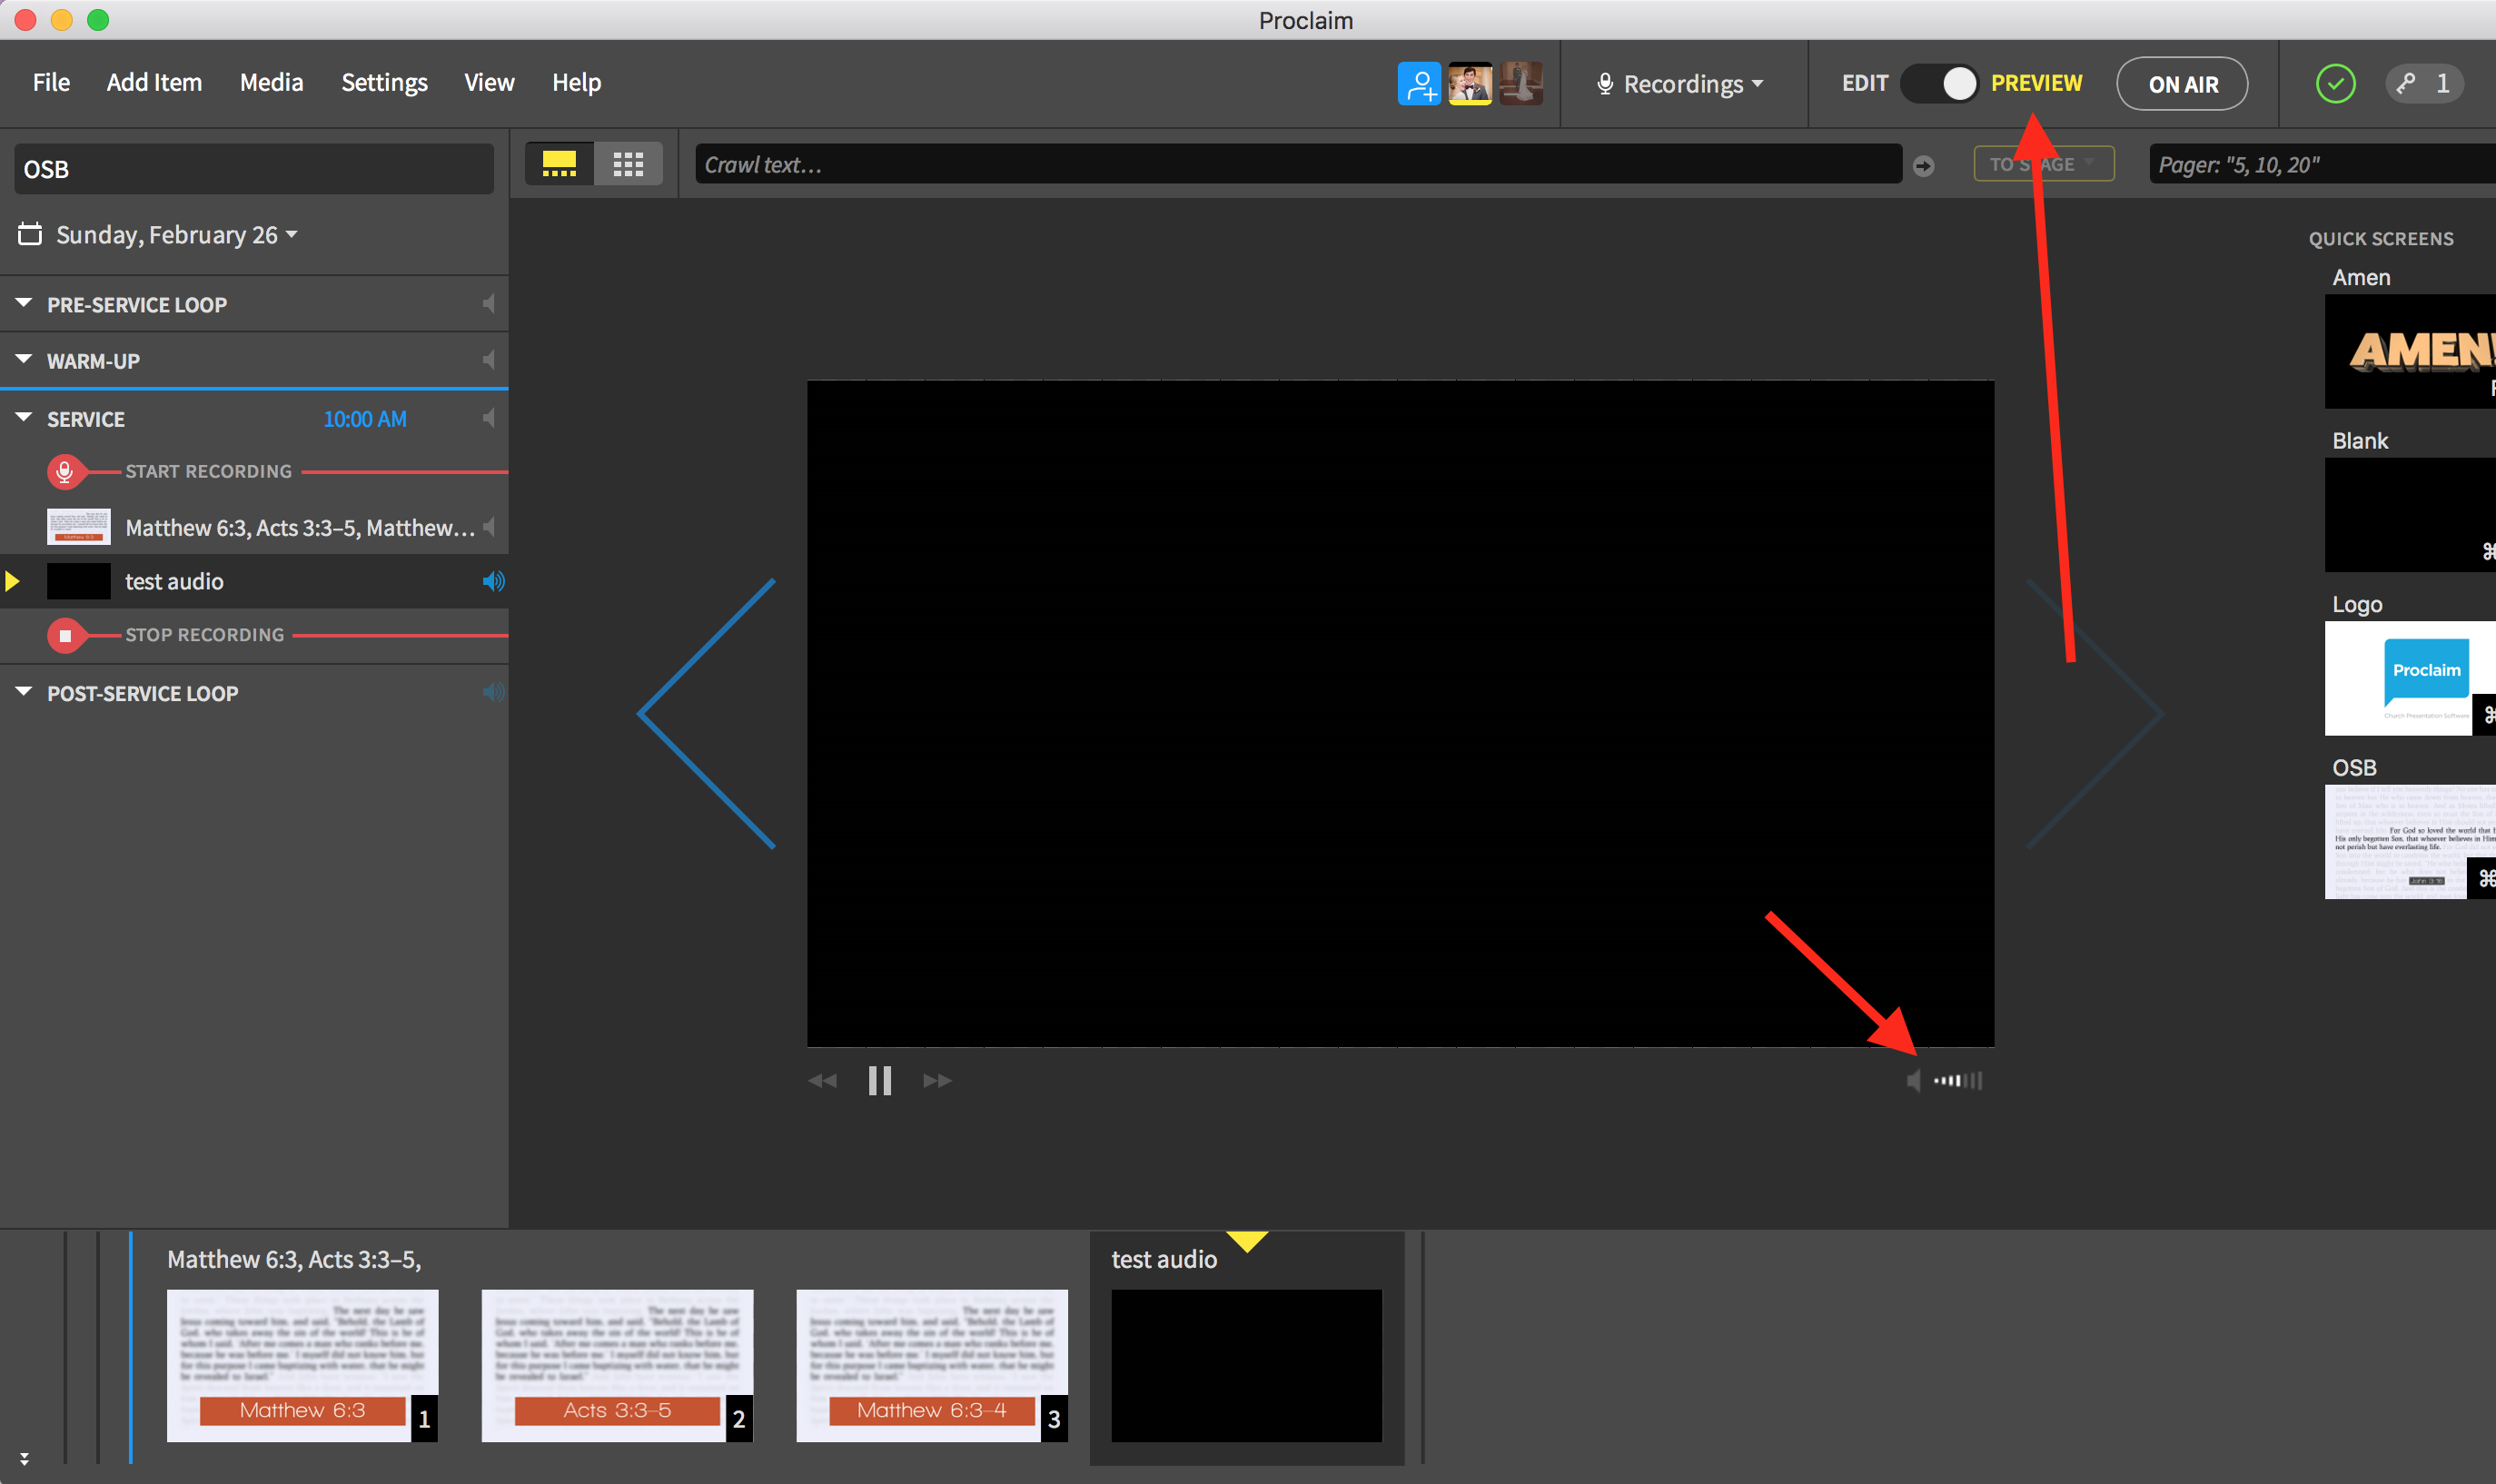Click the On Air button
This screenshot has width=2496, height=1484.
click(2182, 84)
